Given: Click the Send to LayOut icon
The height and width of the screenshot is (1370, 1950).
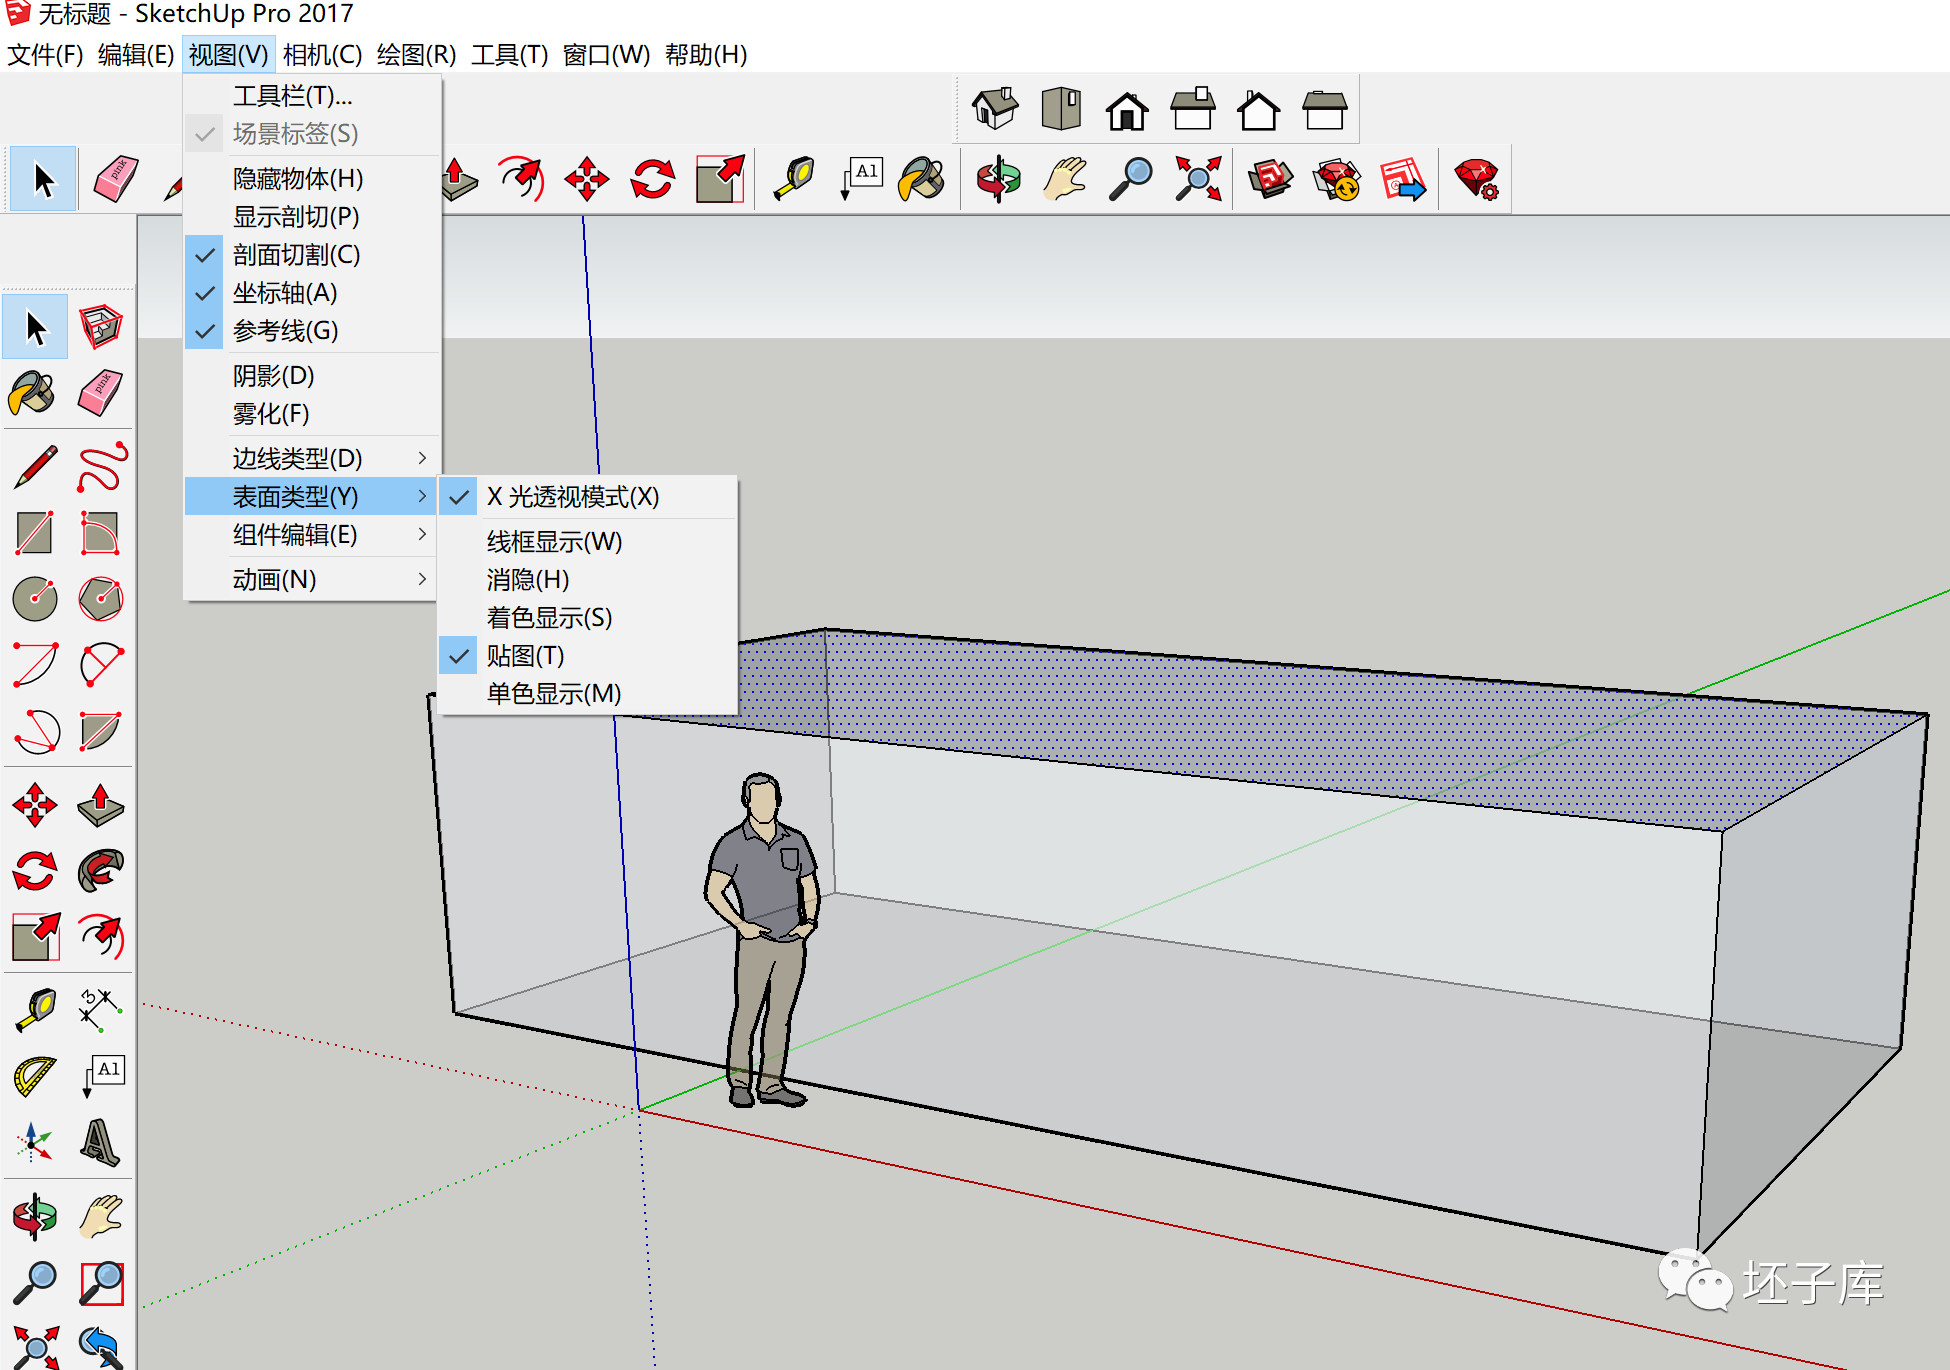Looking at the screenshot, I should (x=1403, y=180).
